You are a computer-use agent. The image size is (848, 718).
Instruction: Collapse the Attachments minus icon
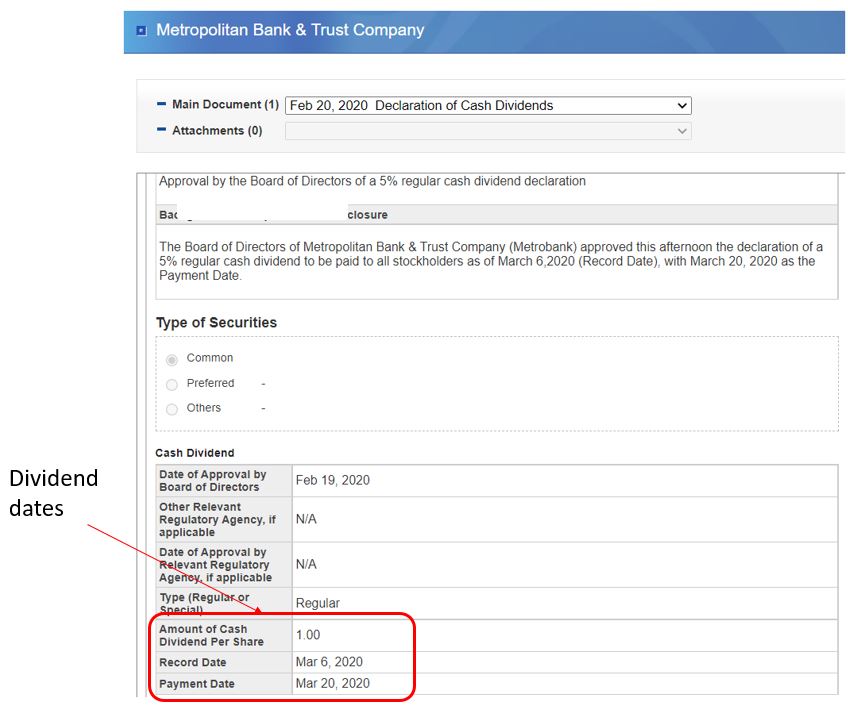click(x=161, y=130)
